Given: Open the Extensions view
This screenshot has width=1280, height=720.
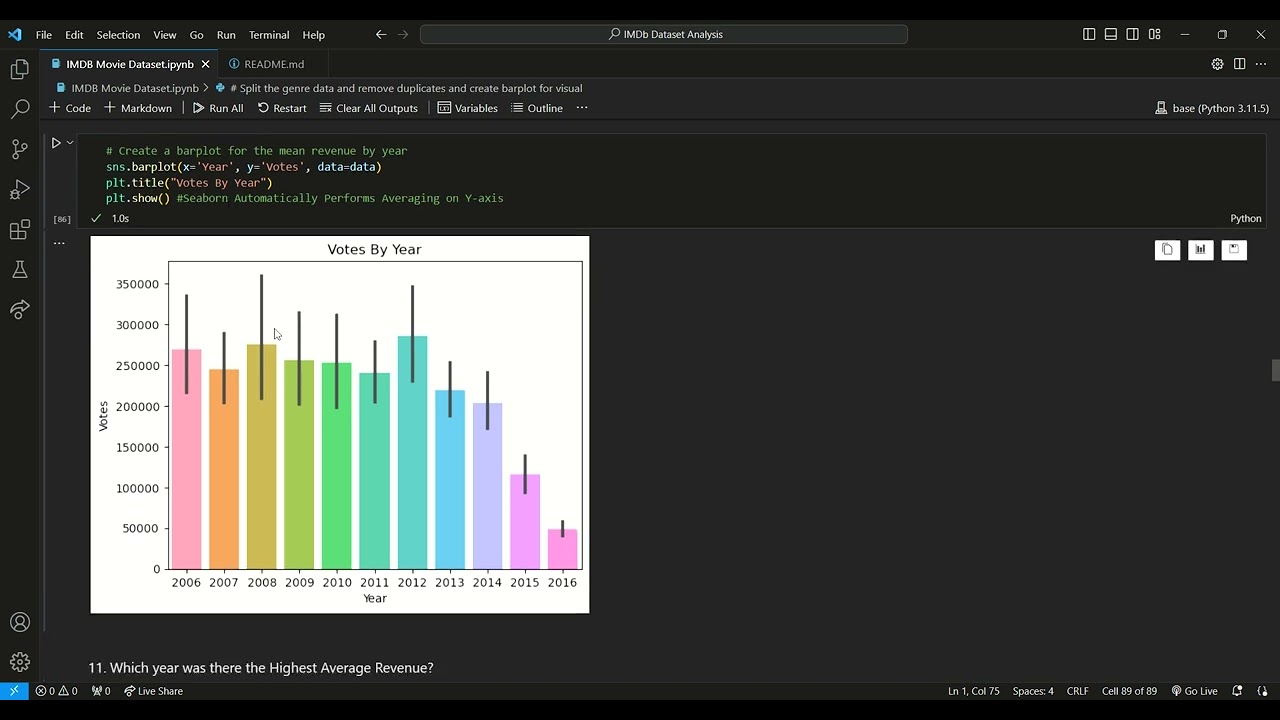Looking at the screenshot, I should point(20,230).
